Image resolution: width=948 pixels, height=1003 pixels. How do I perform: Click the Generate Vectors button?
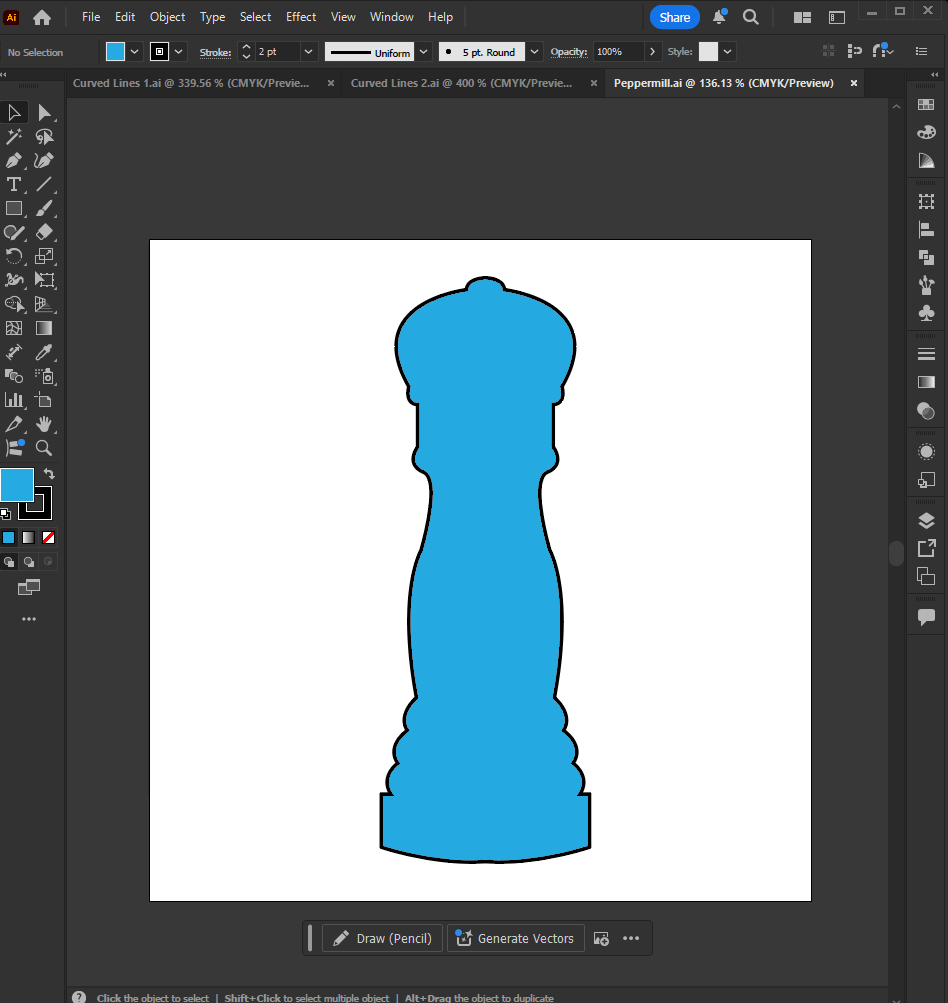pyautogui.click(x=516, y=938)
